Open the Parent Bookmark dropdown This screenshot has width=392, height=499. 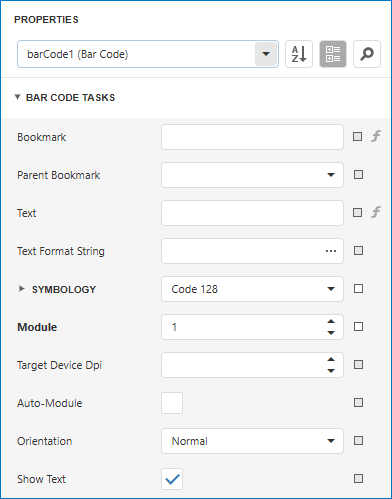[x=252, y=175]
